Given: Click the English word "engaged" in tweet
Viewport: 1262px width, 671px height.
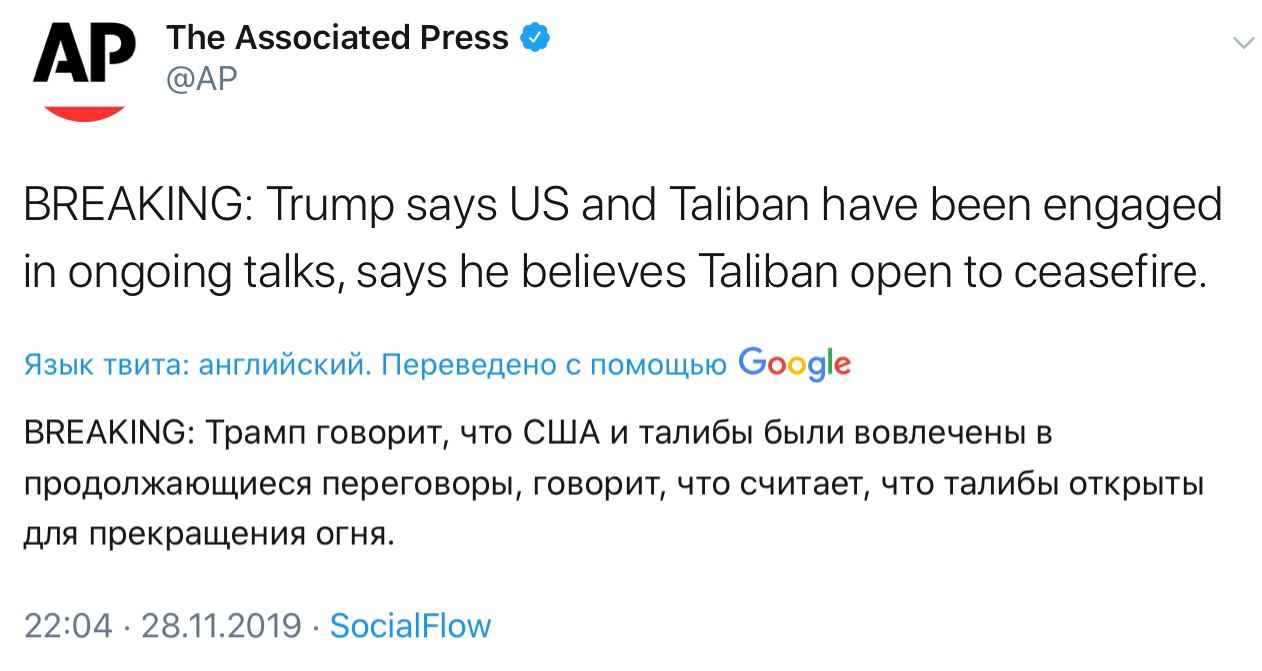Looking at the screenshot, I should click(1142, 206).
